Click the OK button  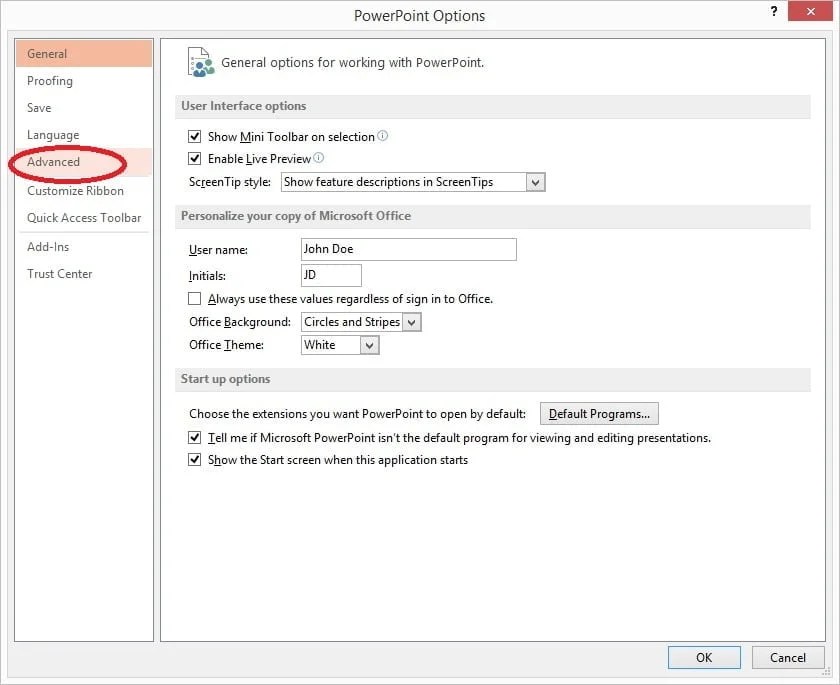pyautogui.click(x=704, y=657)
